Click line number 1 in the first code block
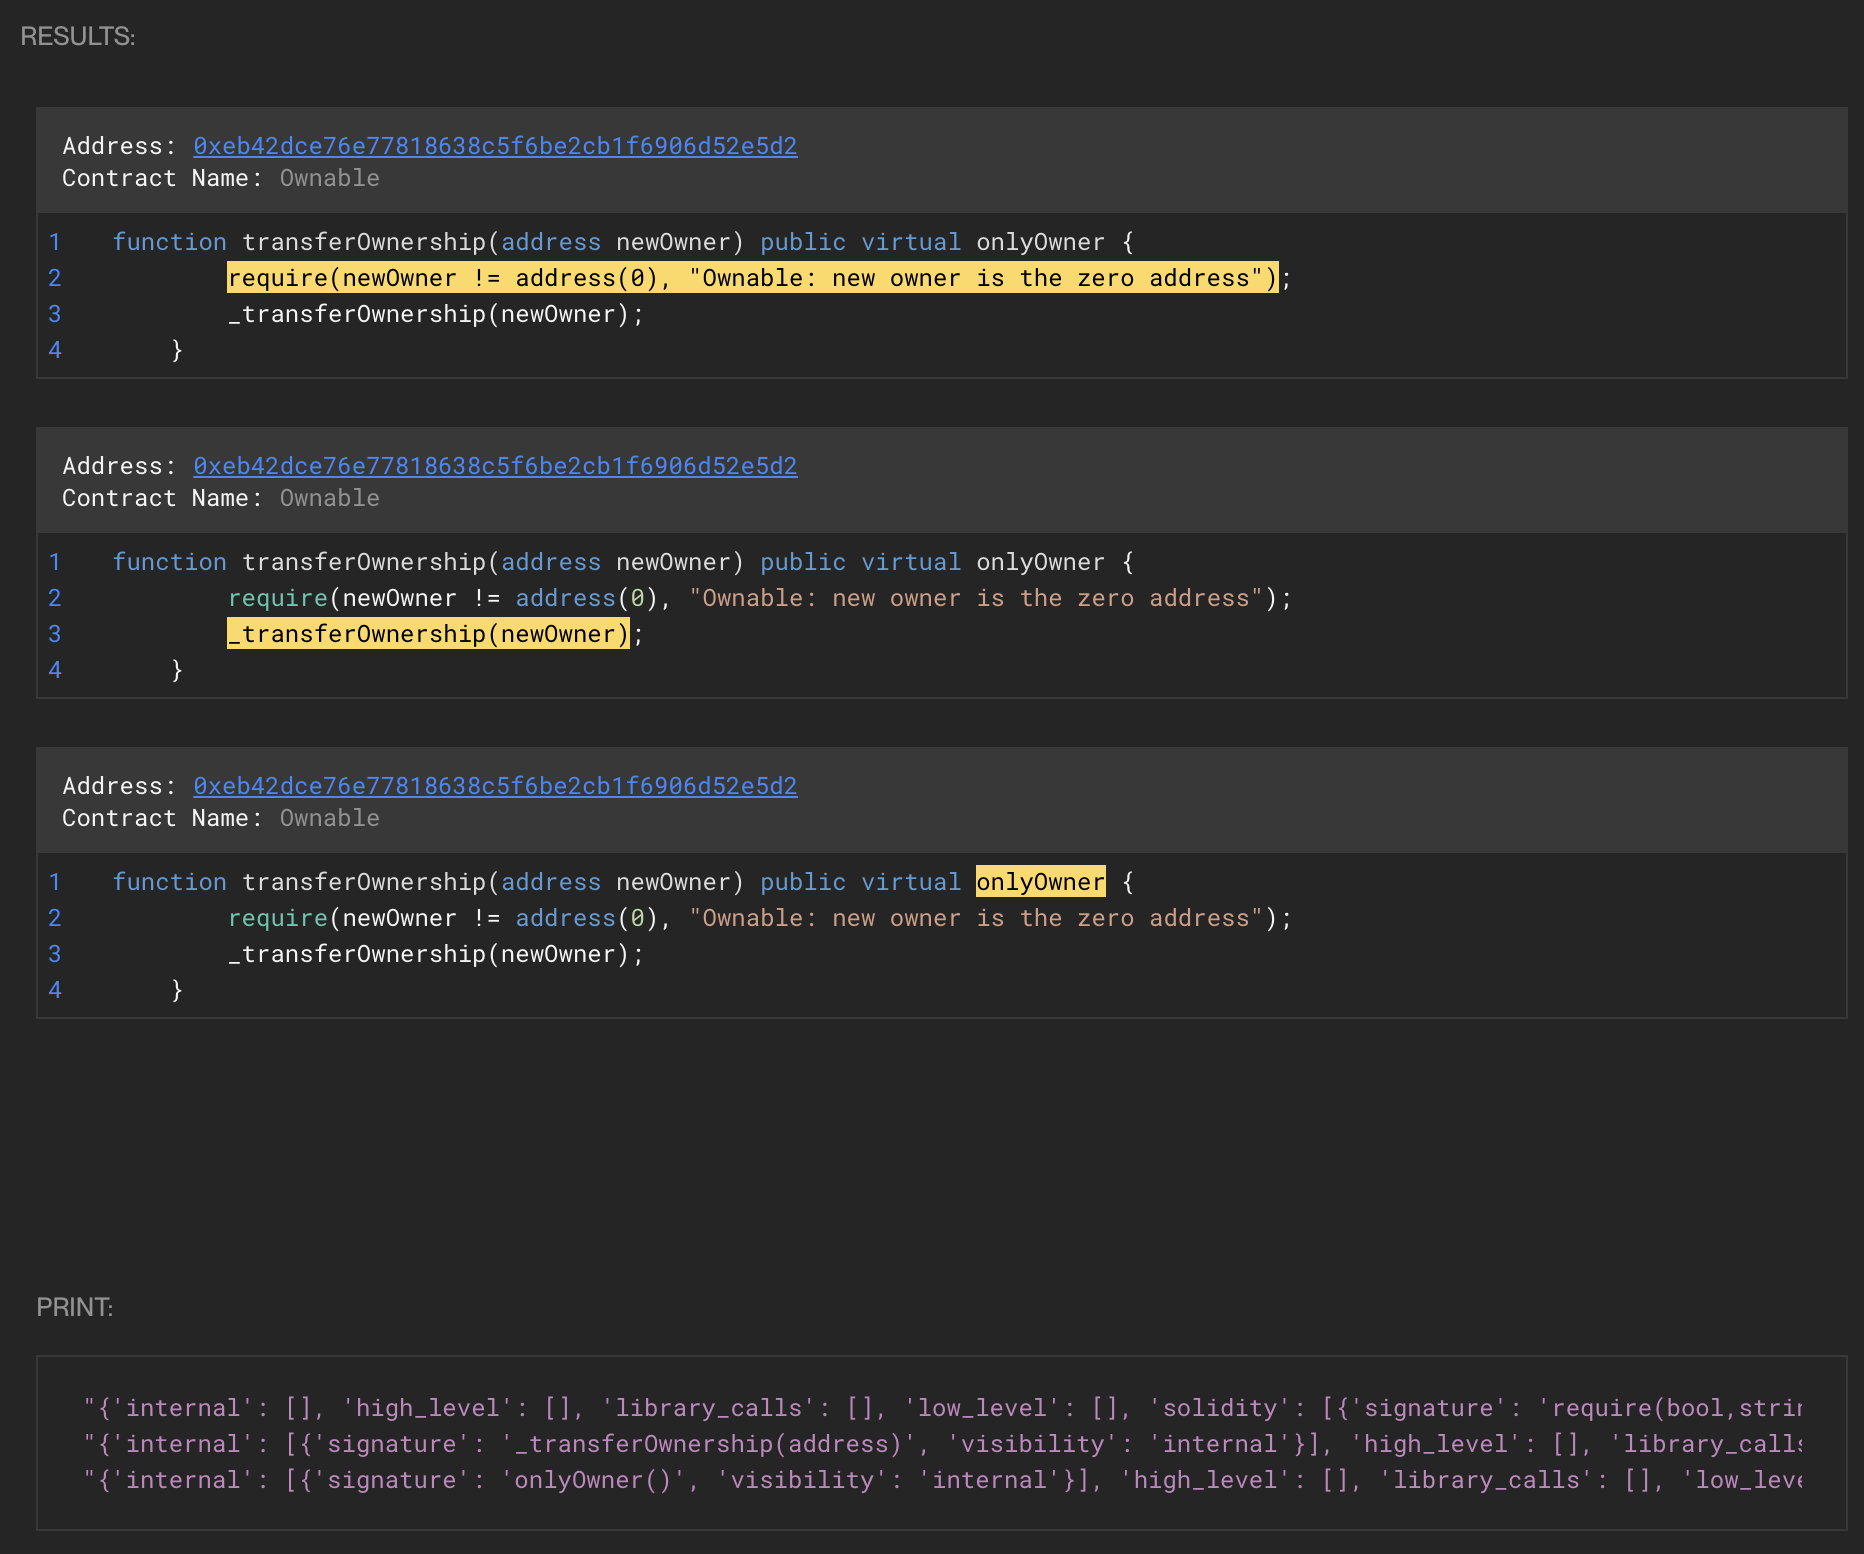Screen dimensions: 1864x1554 pyautogui.click(x=55, y=242)
